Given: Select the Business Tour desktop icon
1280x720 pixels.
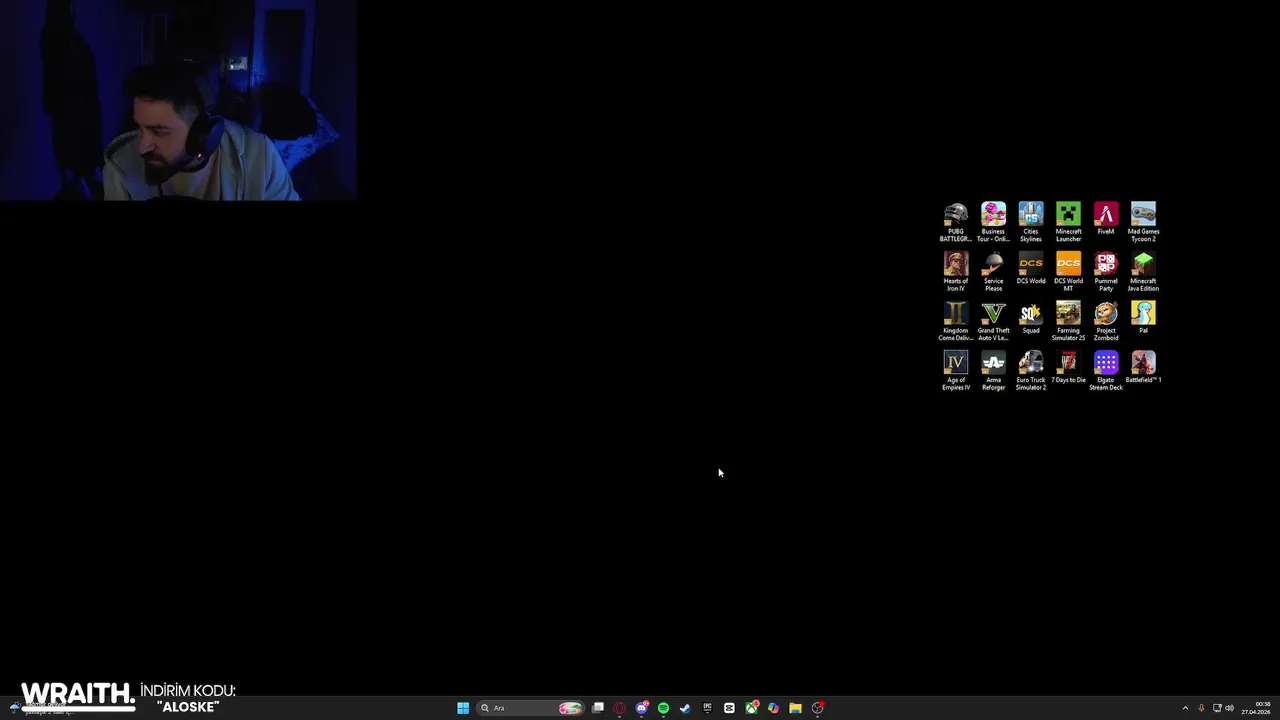Looking at the screenshot, I should (993, 222).
